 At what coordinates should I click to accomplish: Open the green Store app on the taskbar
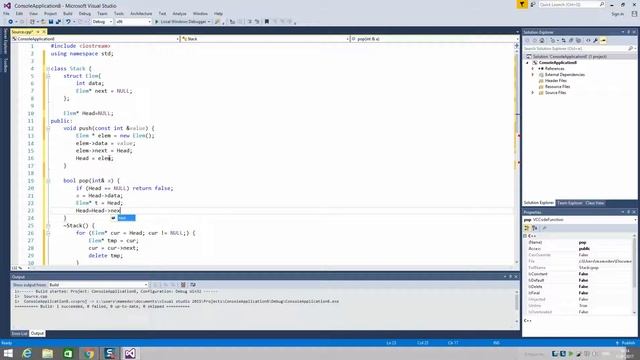pyautogui.click(x=68, y=353)
